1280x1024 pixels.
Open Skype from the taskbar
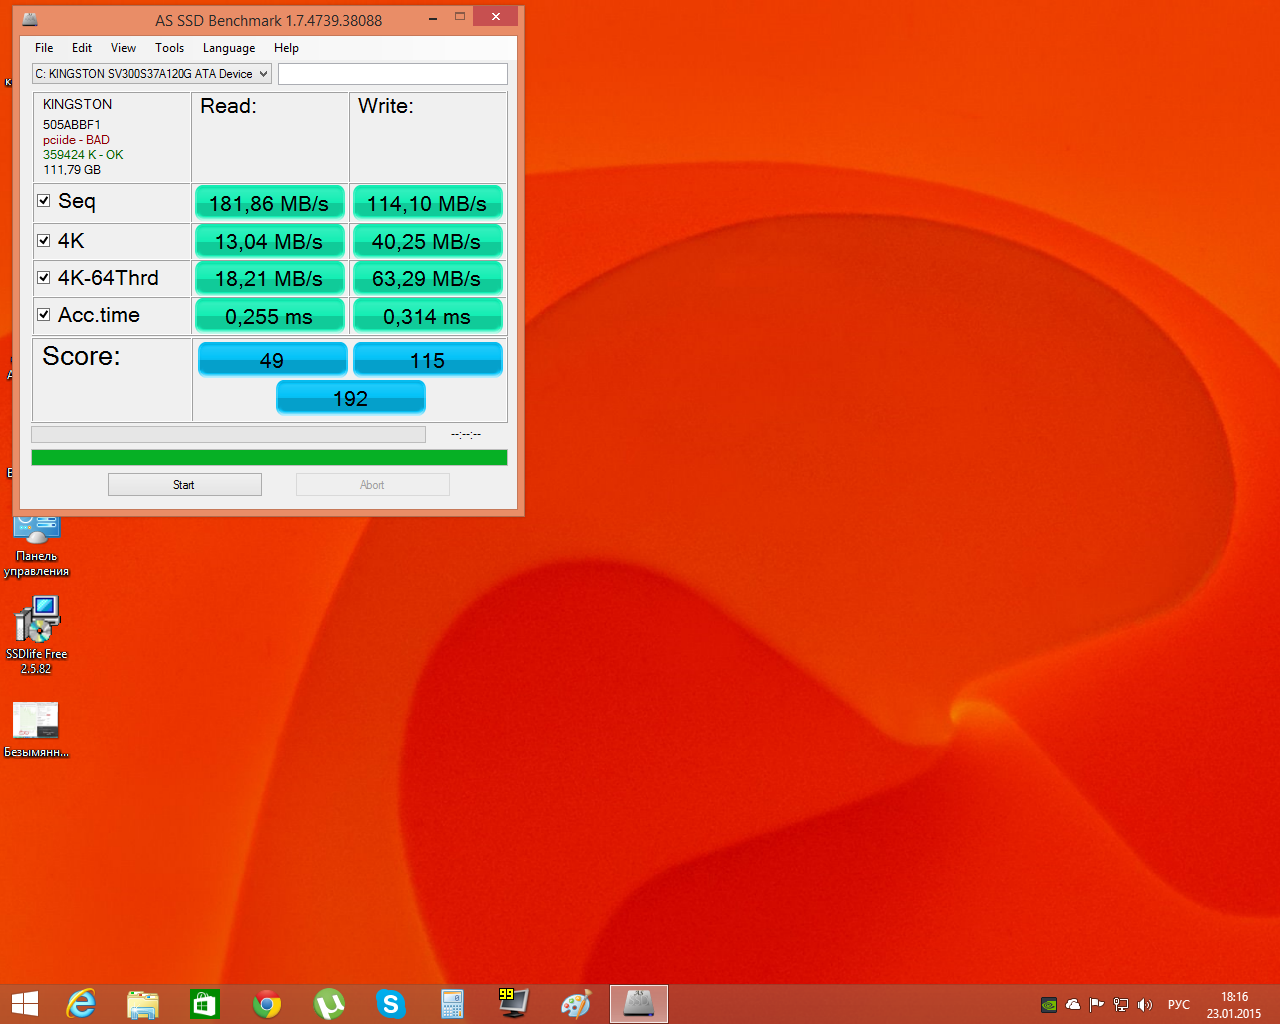coord(391,1004)
